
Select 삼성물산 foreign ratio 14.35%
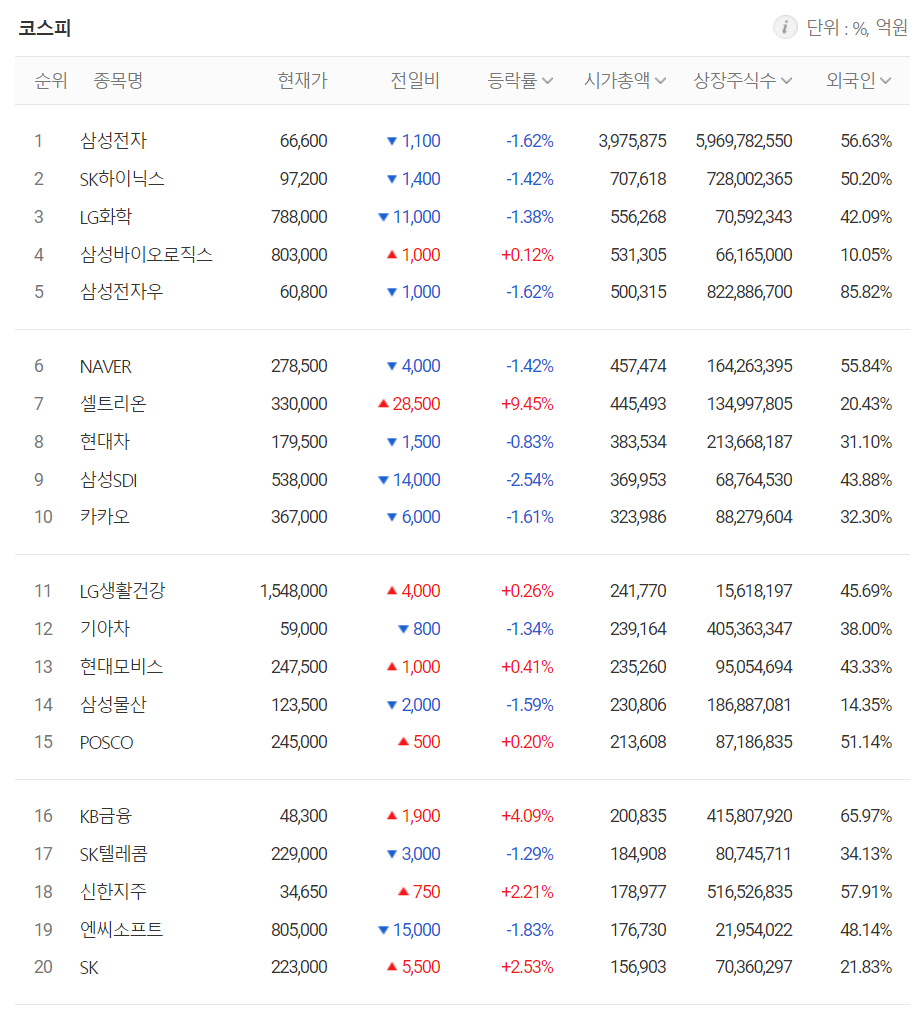point(866,705)
